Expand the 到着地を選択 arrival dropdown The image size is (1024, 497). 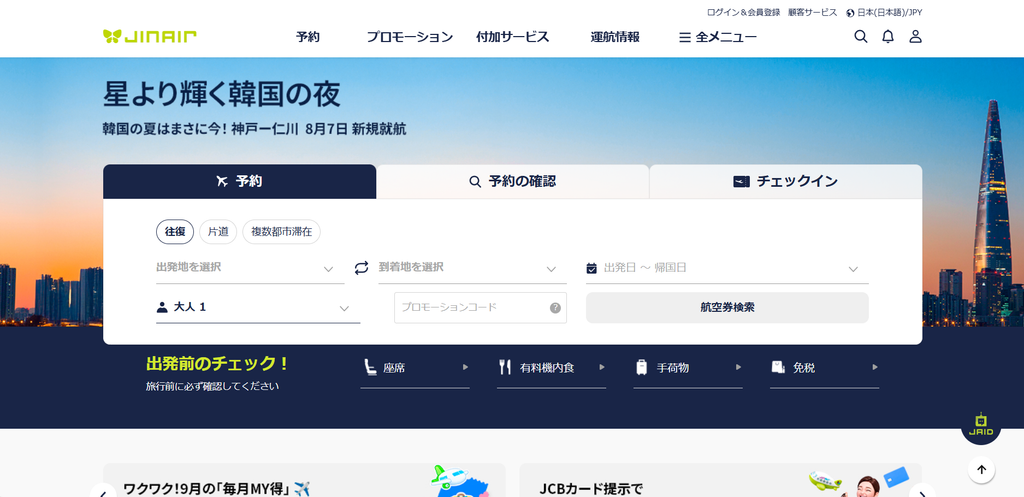(473, 268)
